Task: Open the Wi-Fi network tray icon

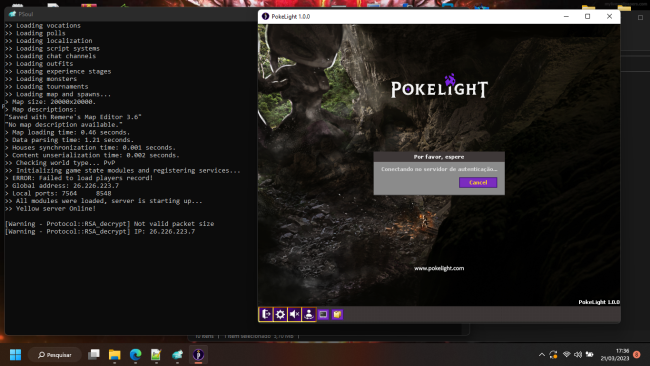Action: (566, 355)
